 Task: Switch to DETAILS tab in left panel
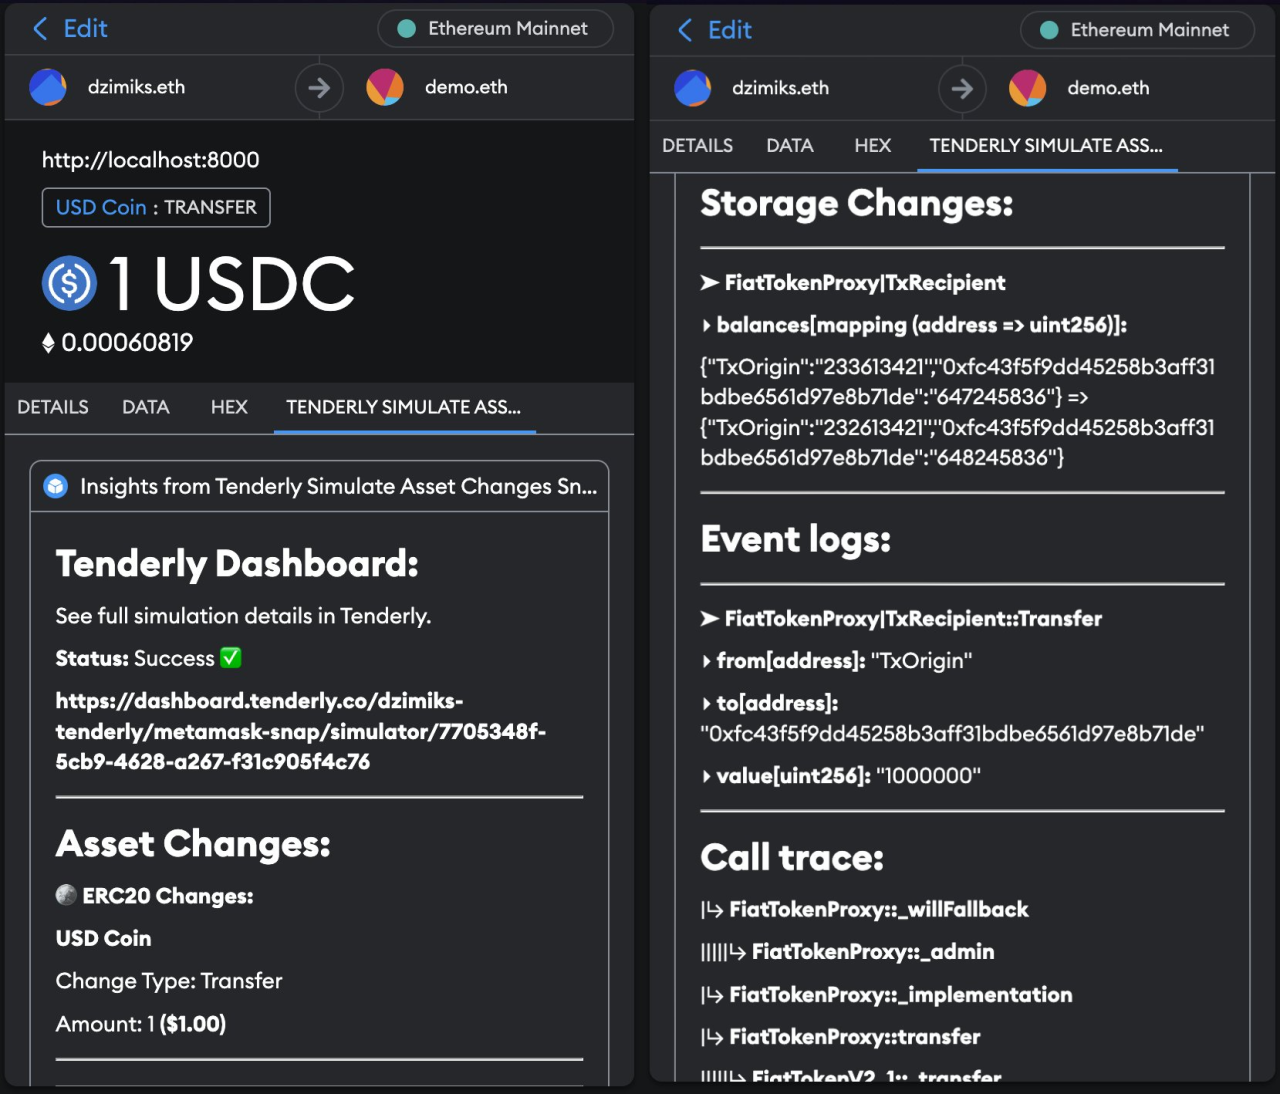point(53,407)
